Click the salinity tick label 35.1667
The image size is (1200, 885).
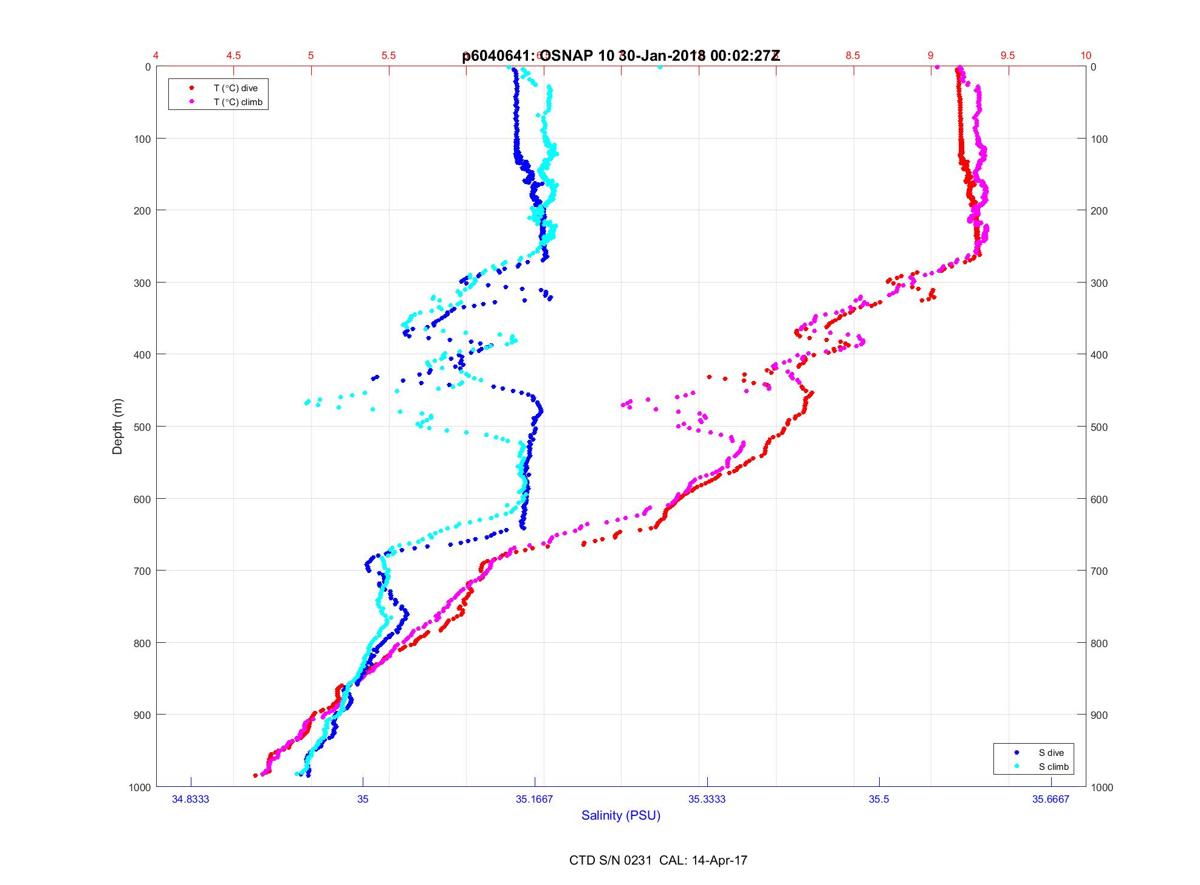535,800
